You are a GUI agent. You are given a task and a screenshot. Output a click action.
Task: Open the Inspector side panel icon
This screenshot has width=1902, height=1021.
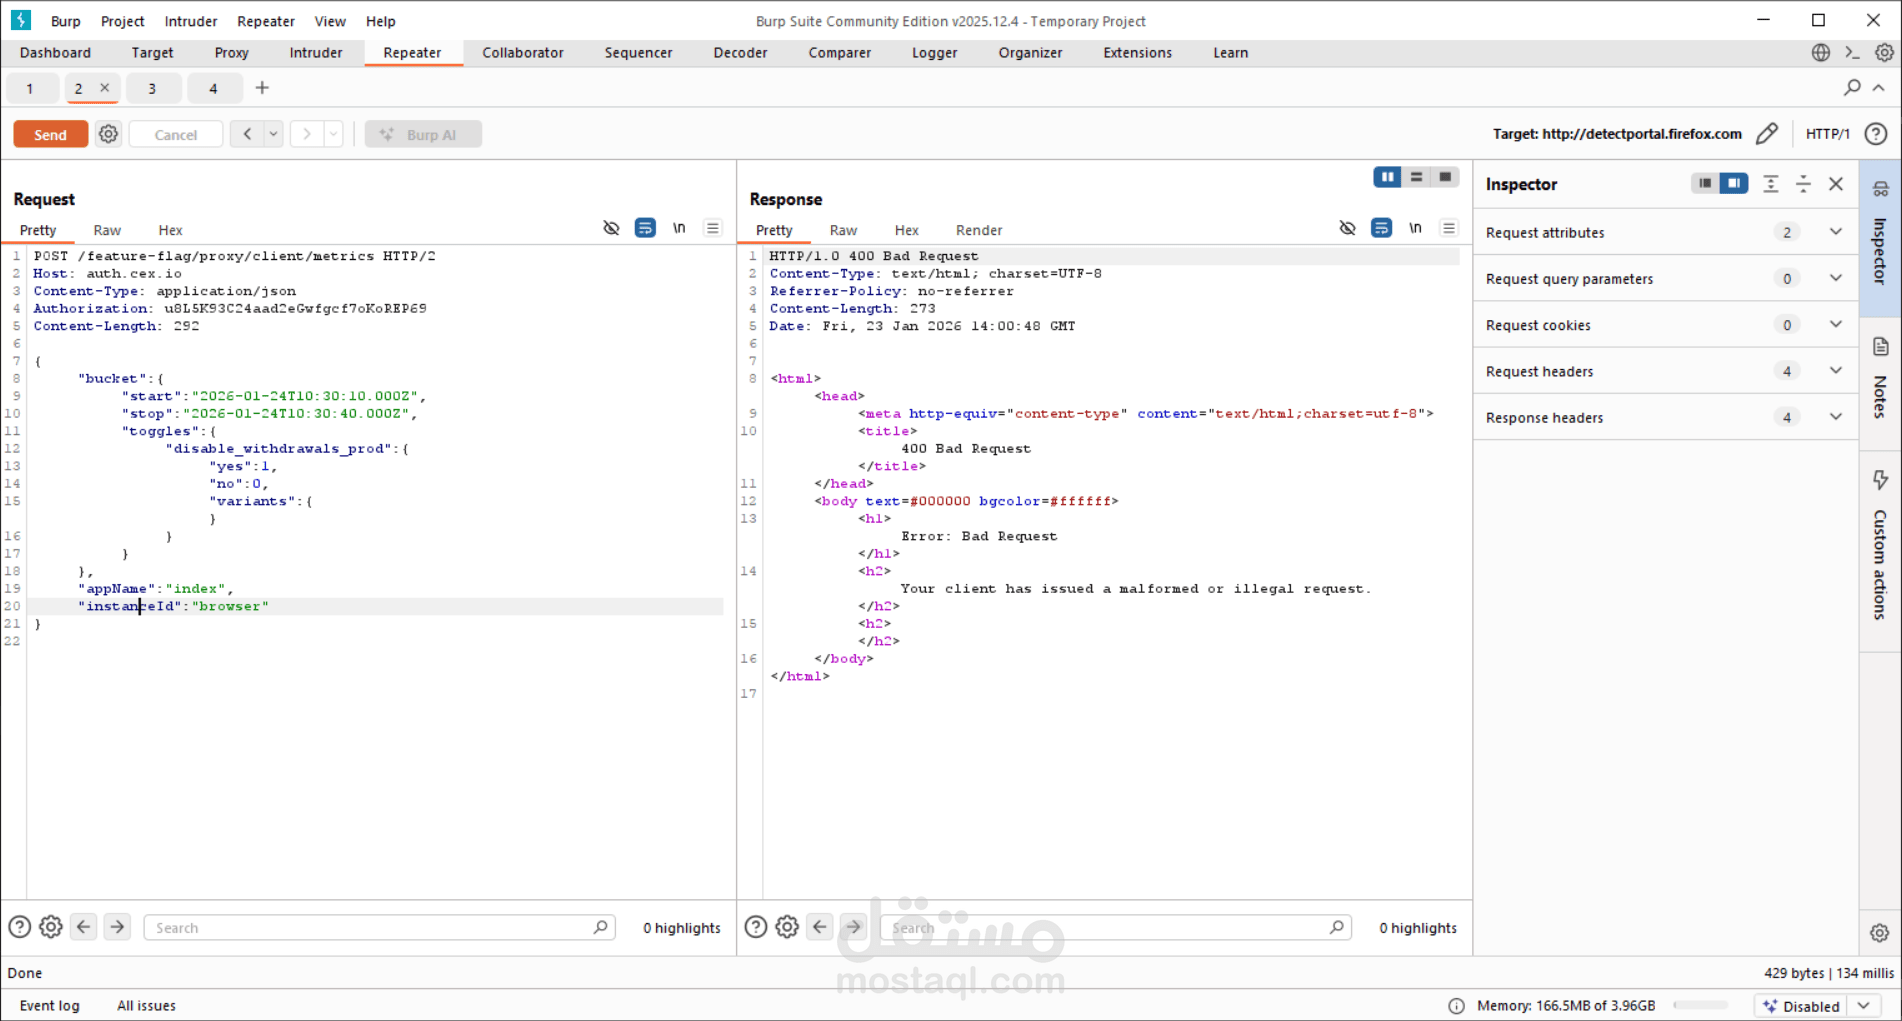[1880, 189]
